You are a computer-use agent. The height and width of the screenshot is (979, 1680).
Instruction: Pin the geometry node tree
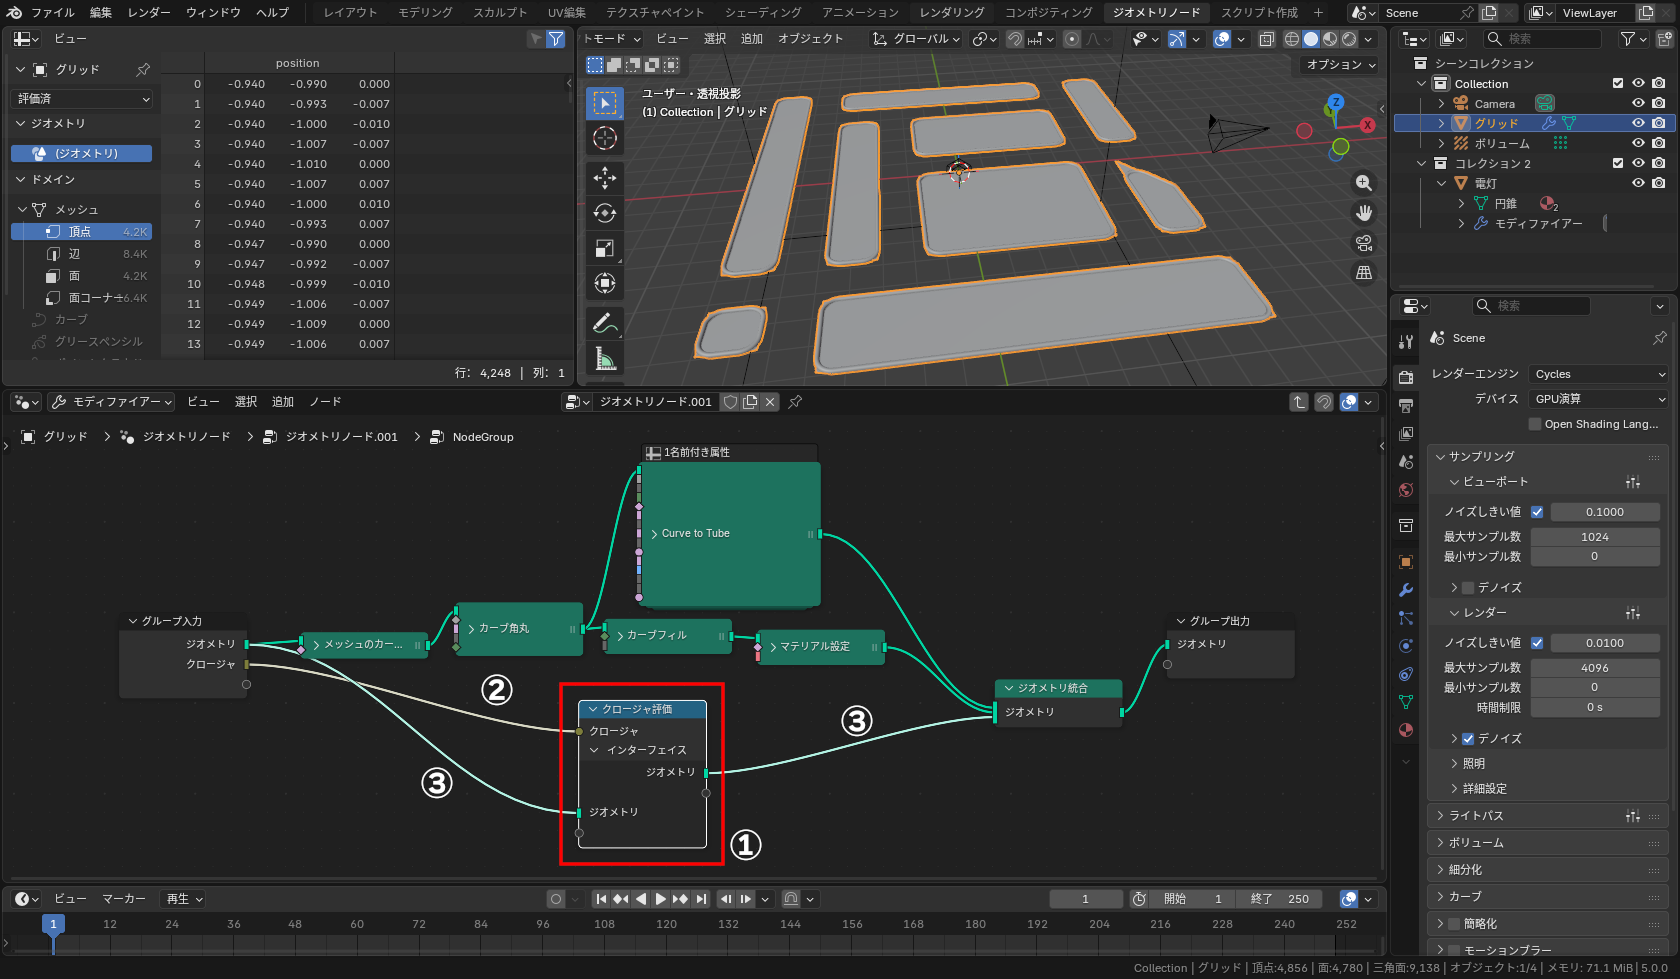pos(795,402)
